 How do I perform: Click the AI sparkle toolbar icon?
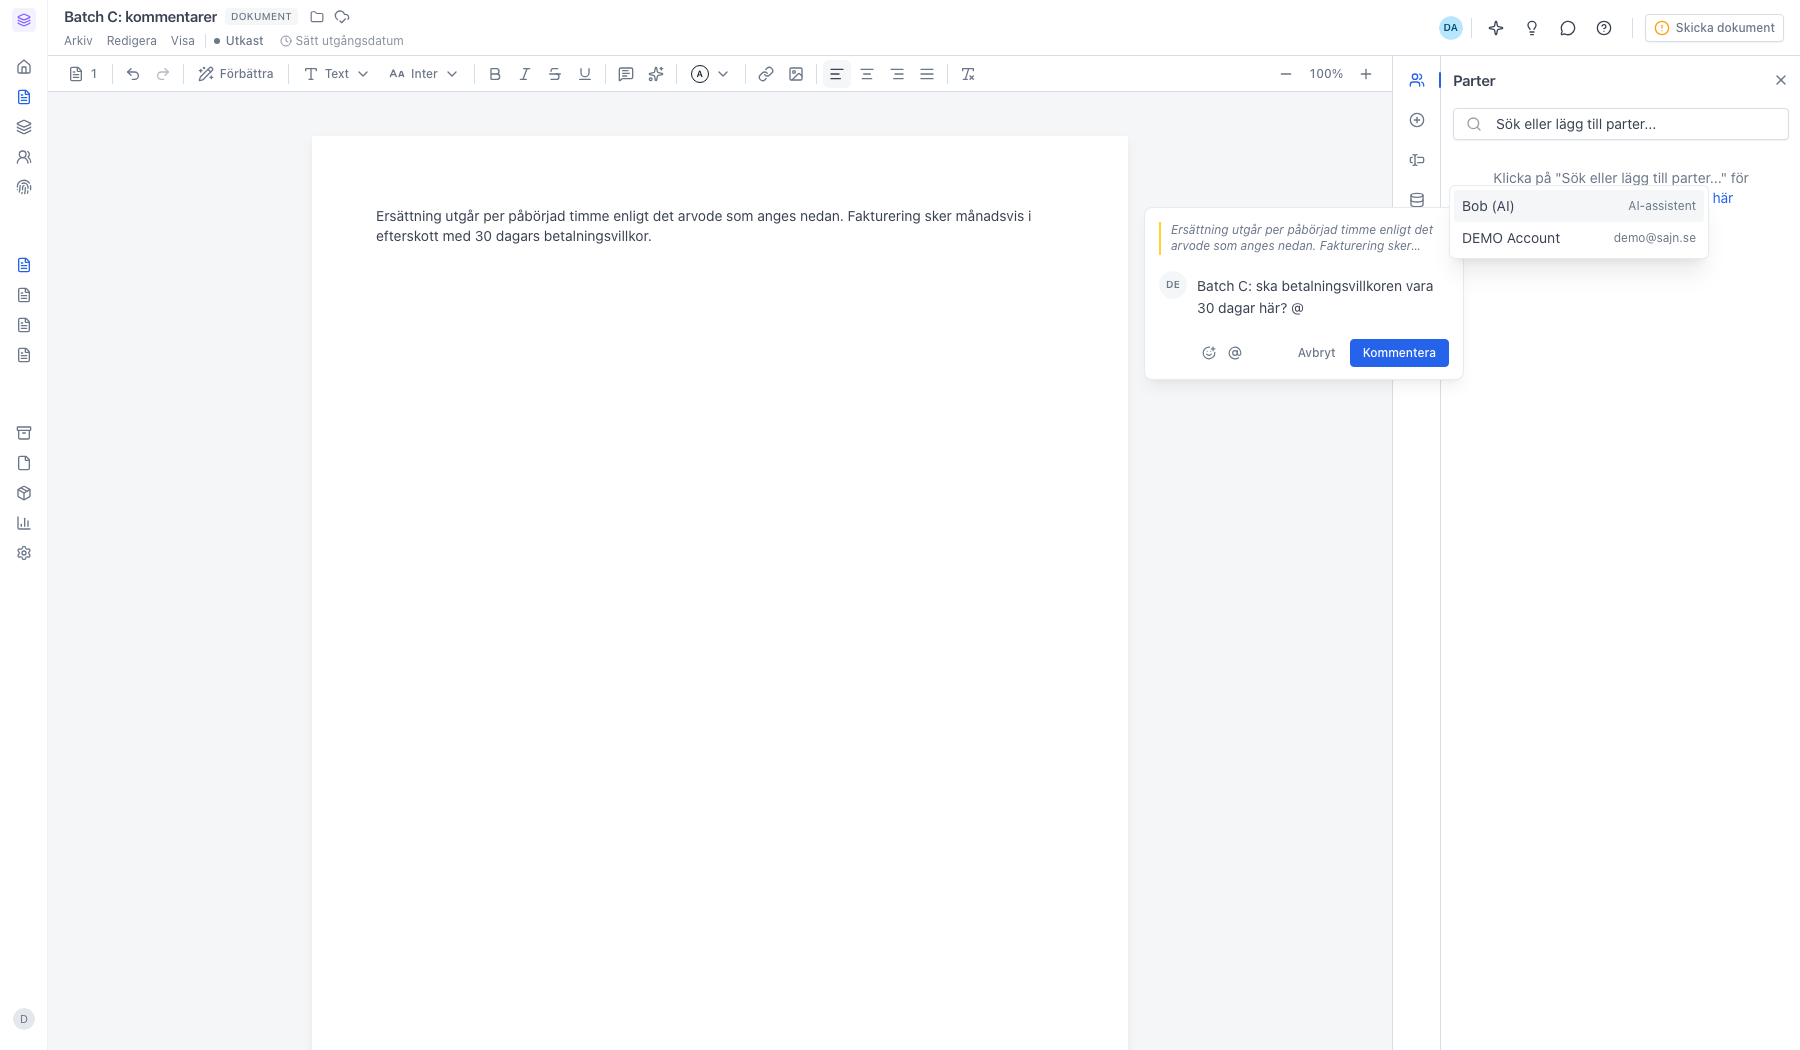(656, 74)
